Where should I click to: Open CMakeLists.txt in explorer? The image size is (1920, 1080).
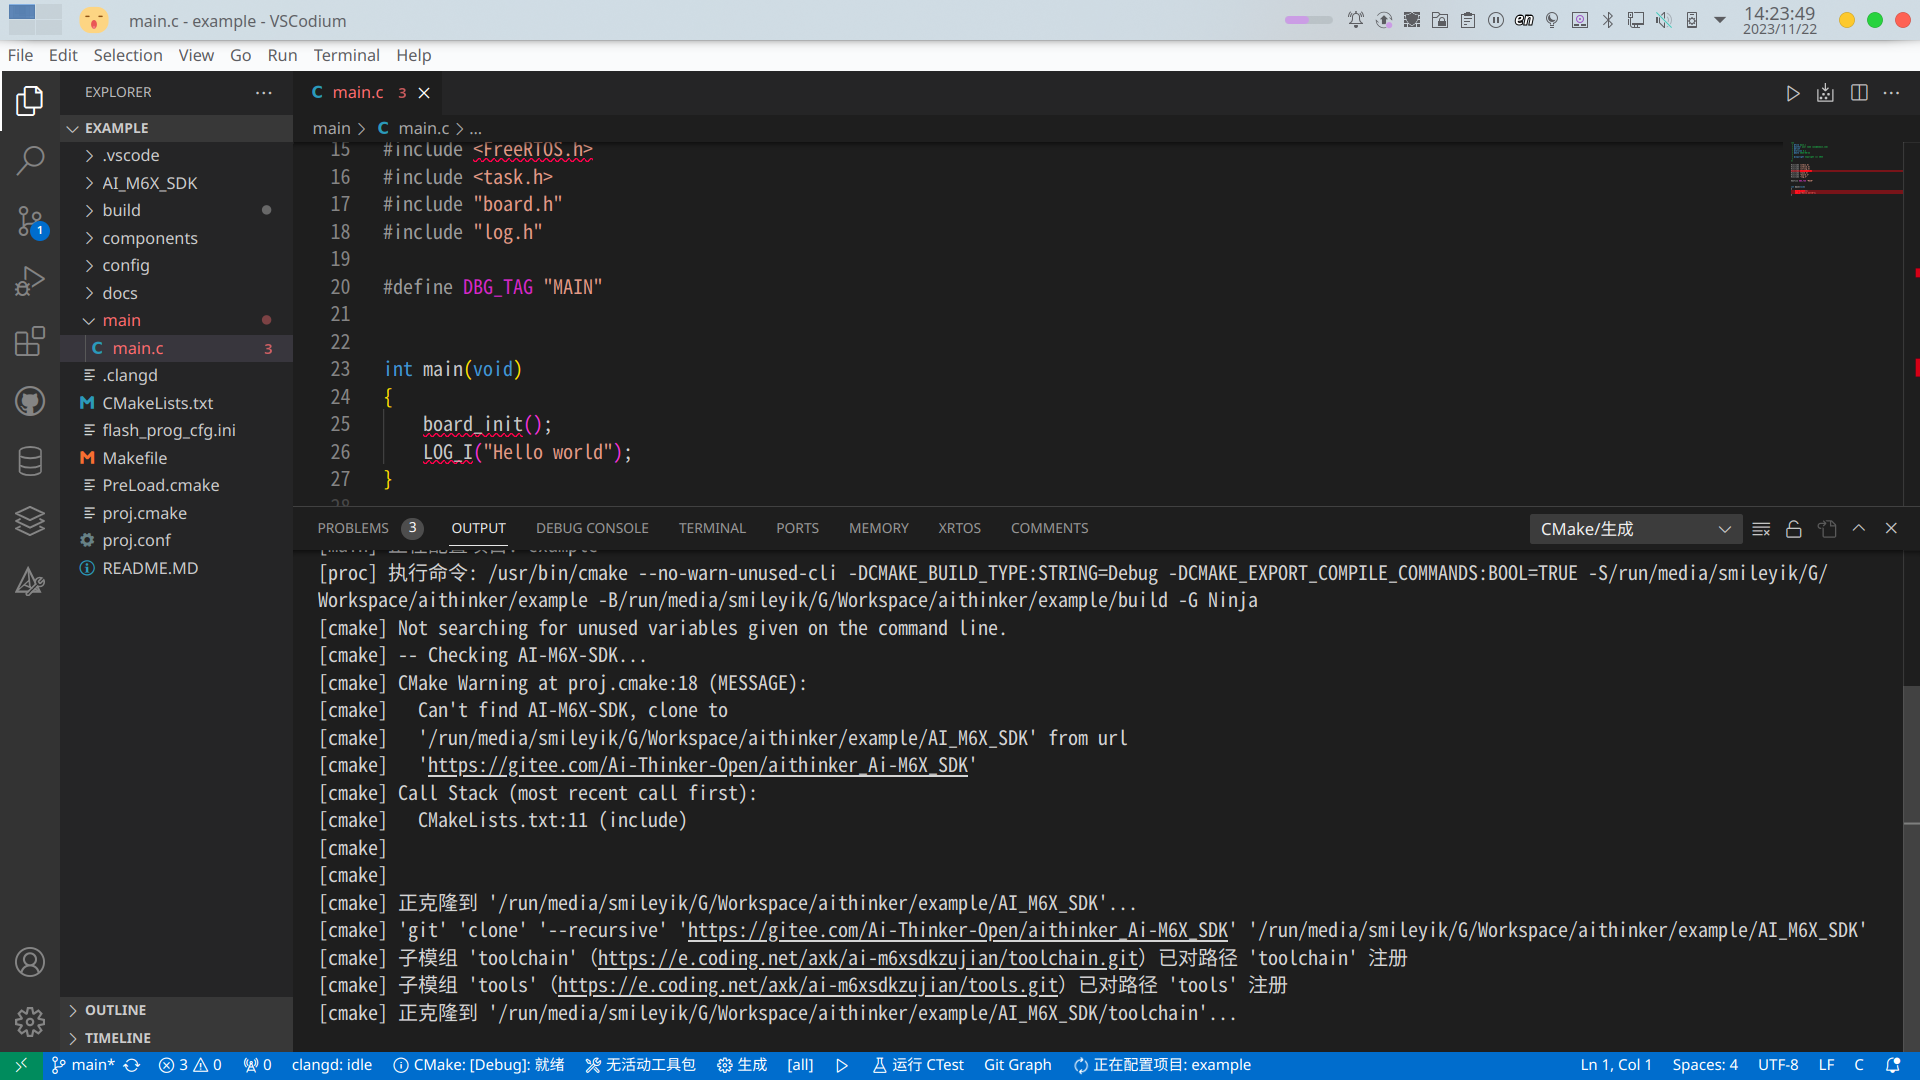pos(176,403)
